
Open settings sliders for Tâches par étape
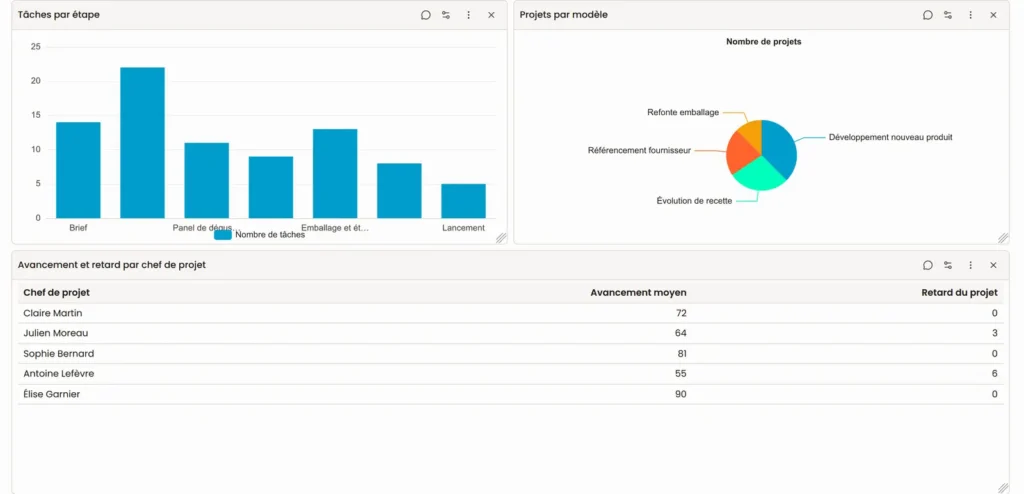click(x=446, y=15)
